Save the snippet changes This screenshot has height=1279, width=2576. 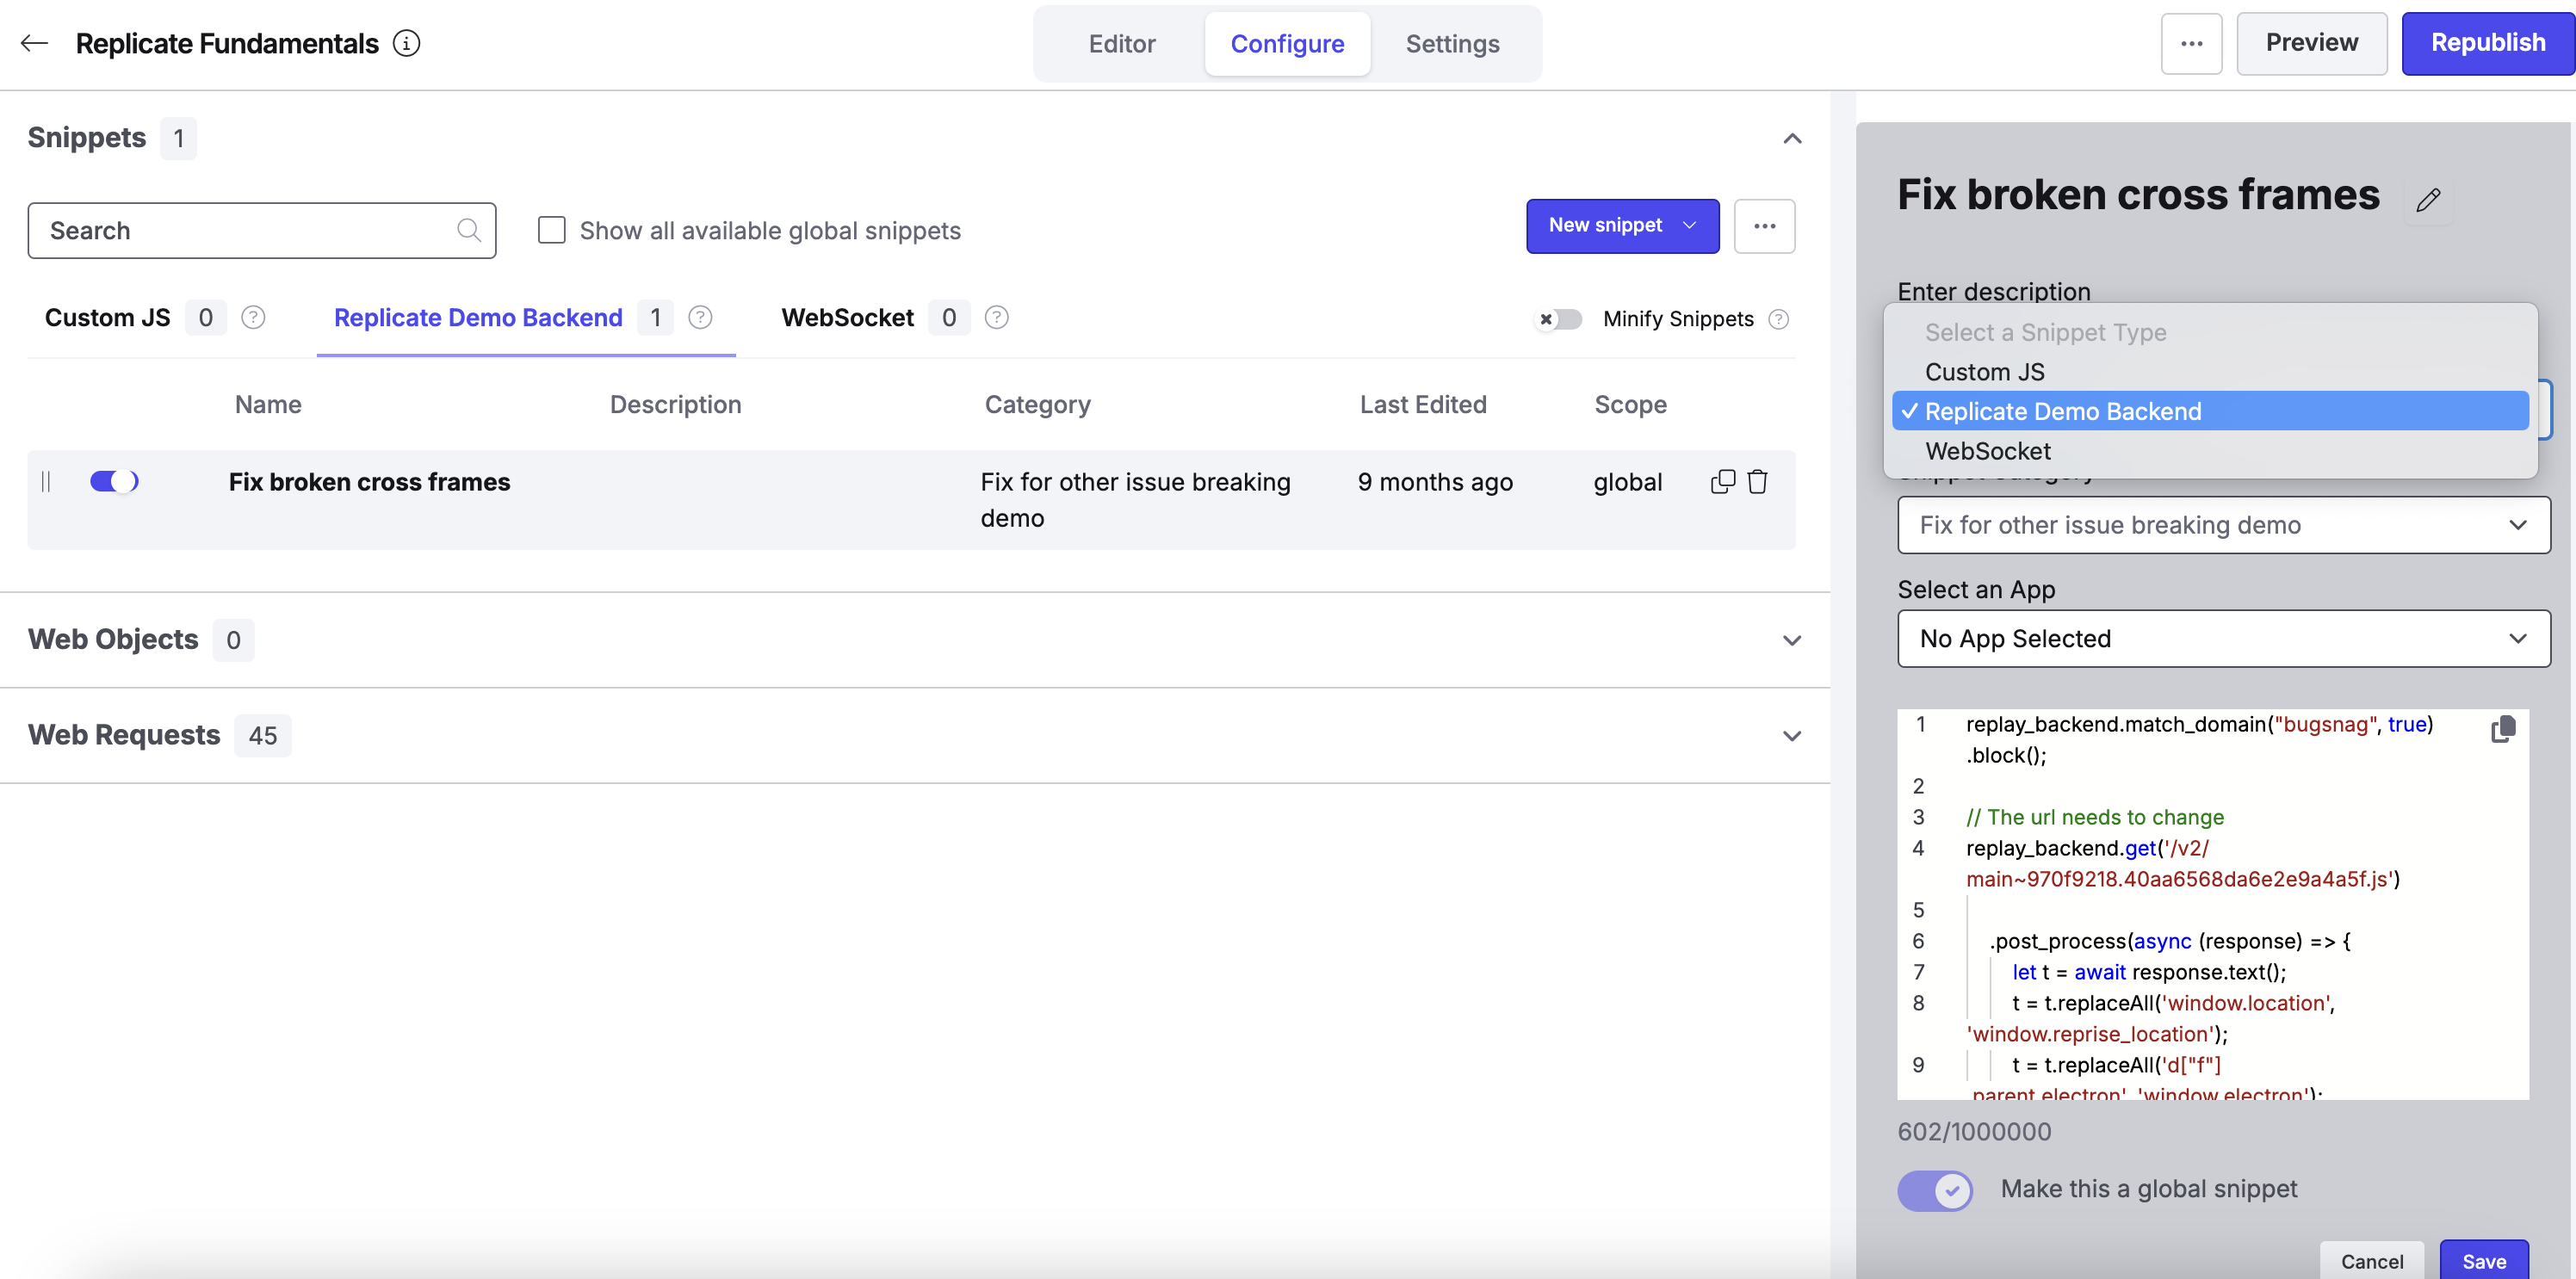click(2483, 1260)
